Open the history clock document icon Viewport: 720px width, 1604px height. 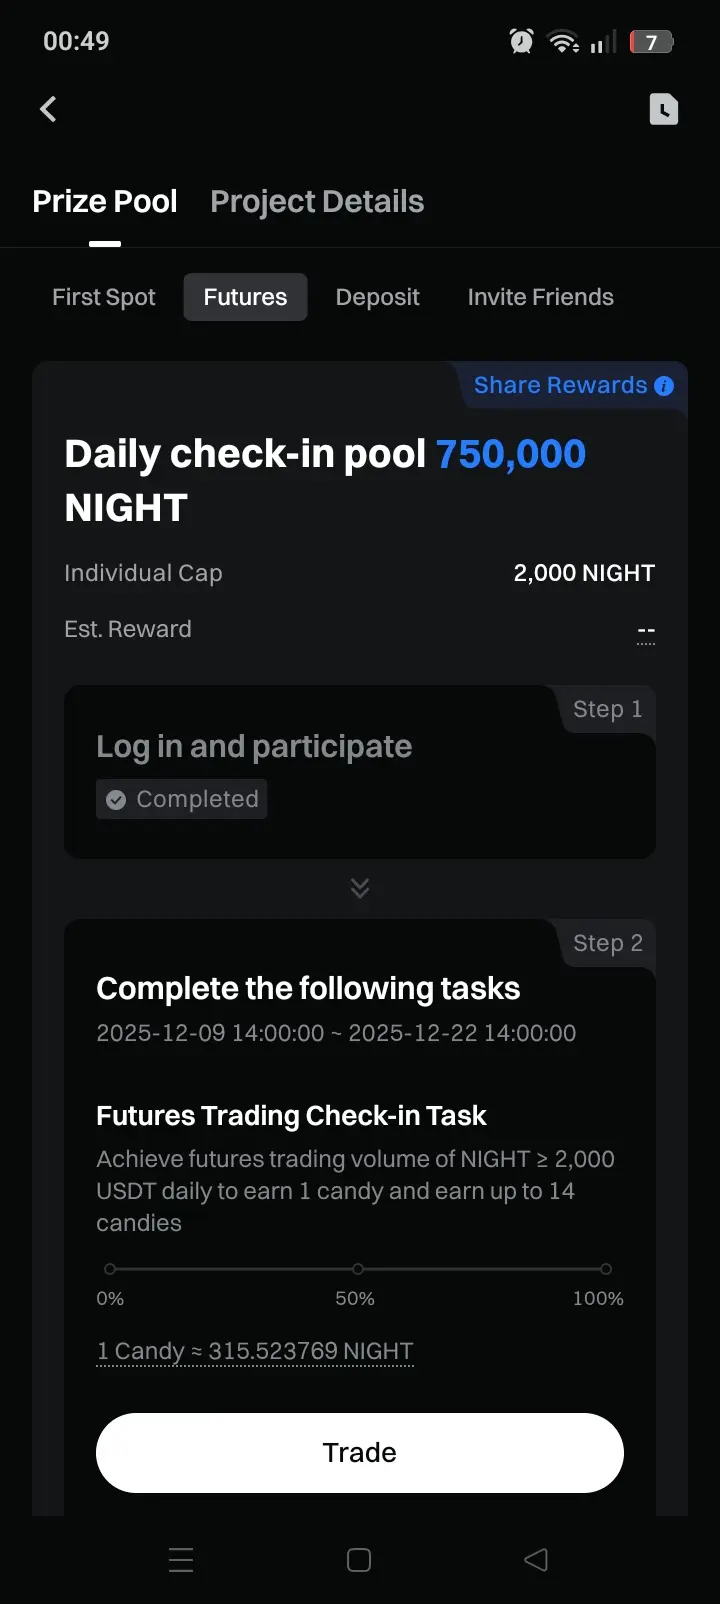[x=664, y=109]
